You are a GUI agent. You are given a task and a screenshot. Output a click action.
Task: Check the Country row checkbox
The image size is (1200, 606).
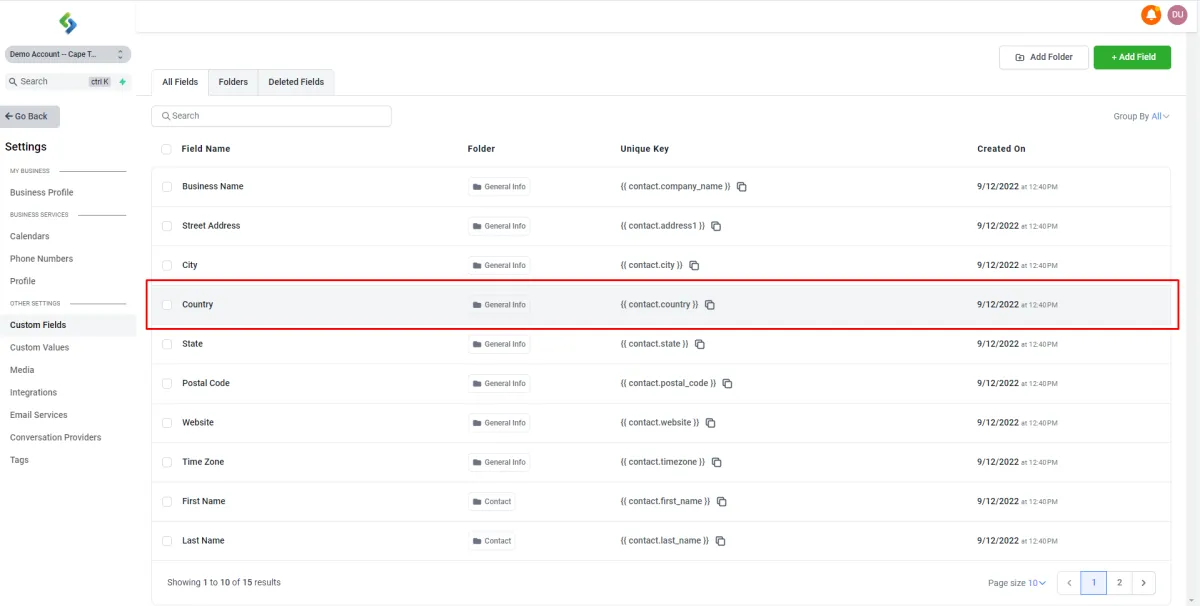167,305
